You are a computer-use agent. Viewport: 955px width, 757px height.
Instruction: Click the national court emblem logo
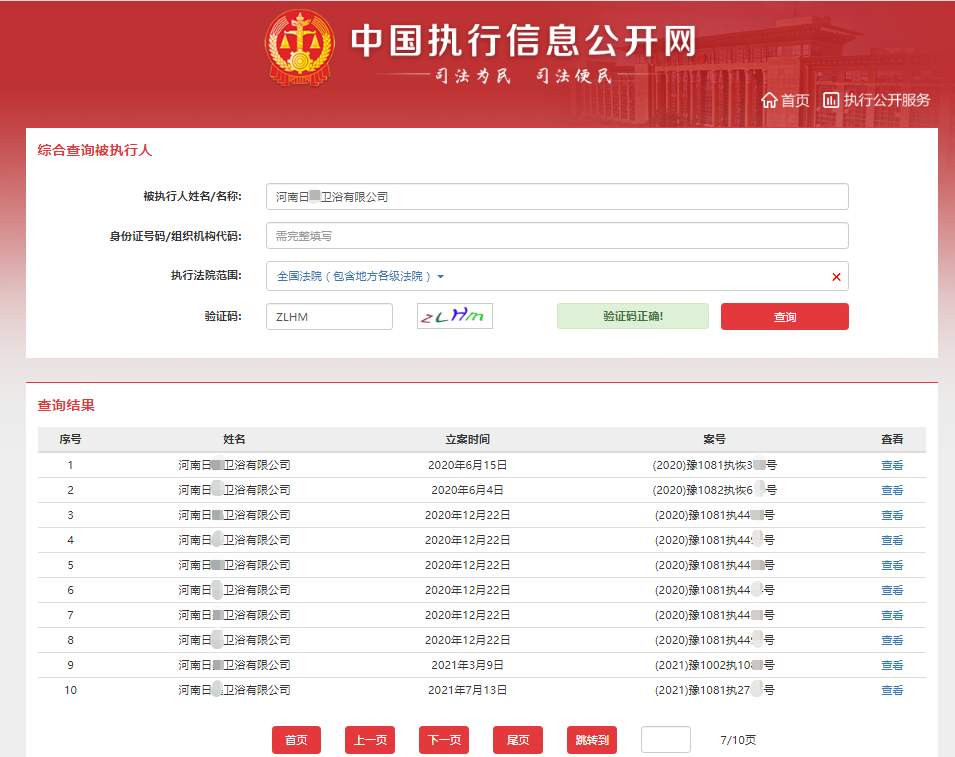click(x=297, y=48)
